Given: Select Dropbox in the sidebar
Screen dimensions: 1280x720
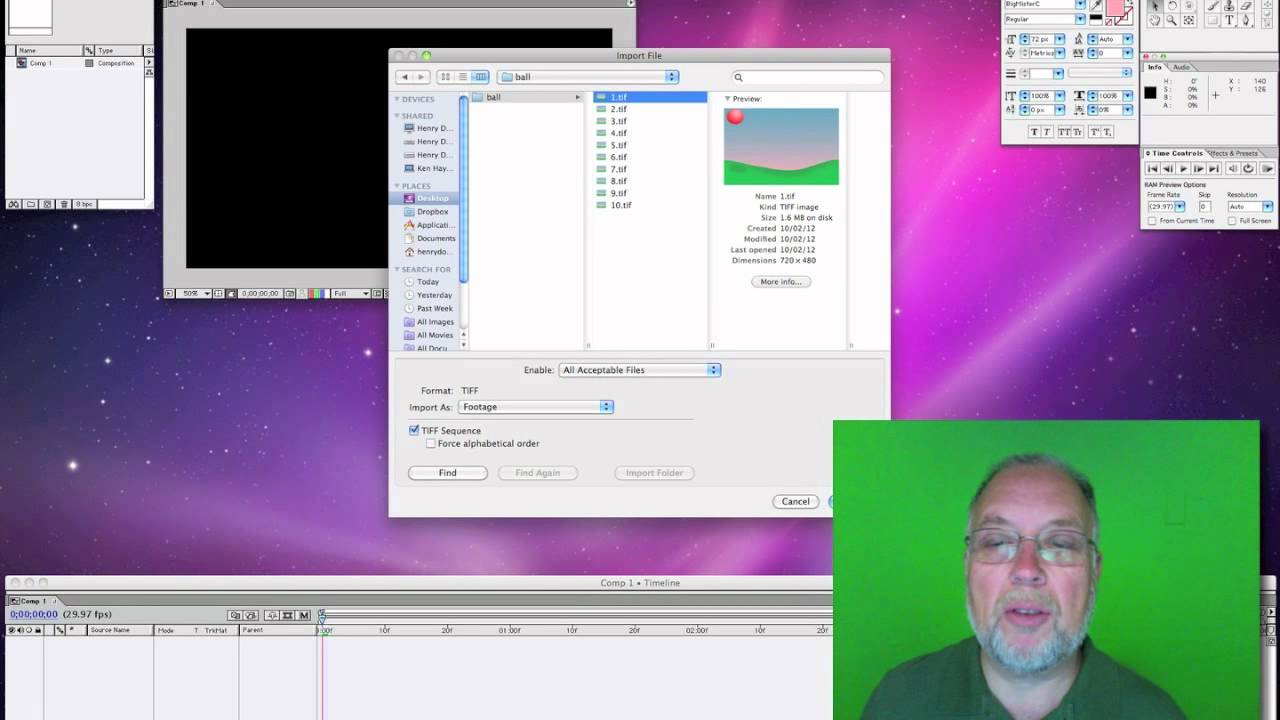Looking at the screenshot, I should pyautogui.click(x=432, y=212).
